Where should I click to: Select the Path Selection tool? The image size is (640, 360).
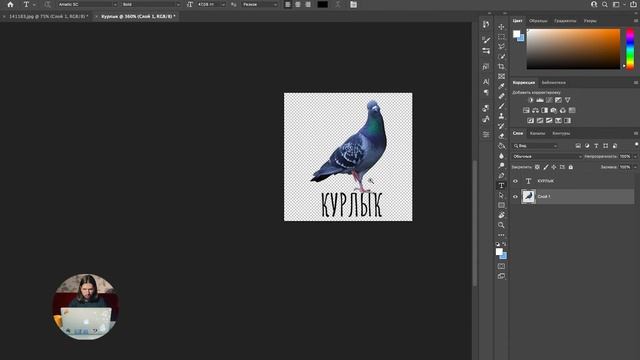click(x=501, y=196)
